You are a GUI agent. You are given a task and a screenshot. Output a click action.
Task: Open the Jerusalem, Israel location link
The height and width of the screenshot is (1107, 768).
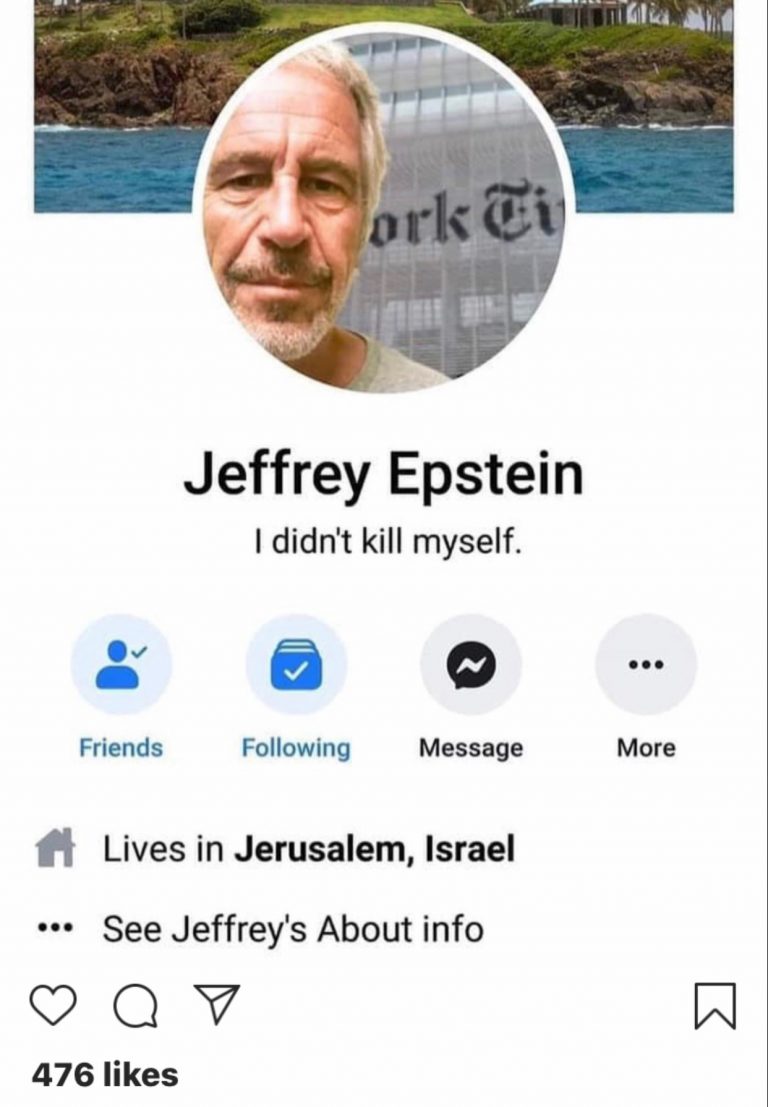click(374, 849)
